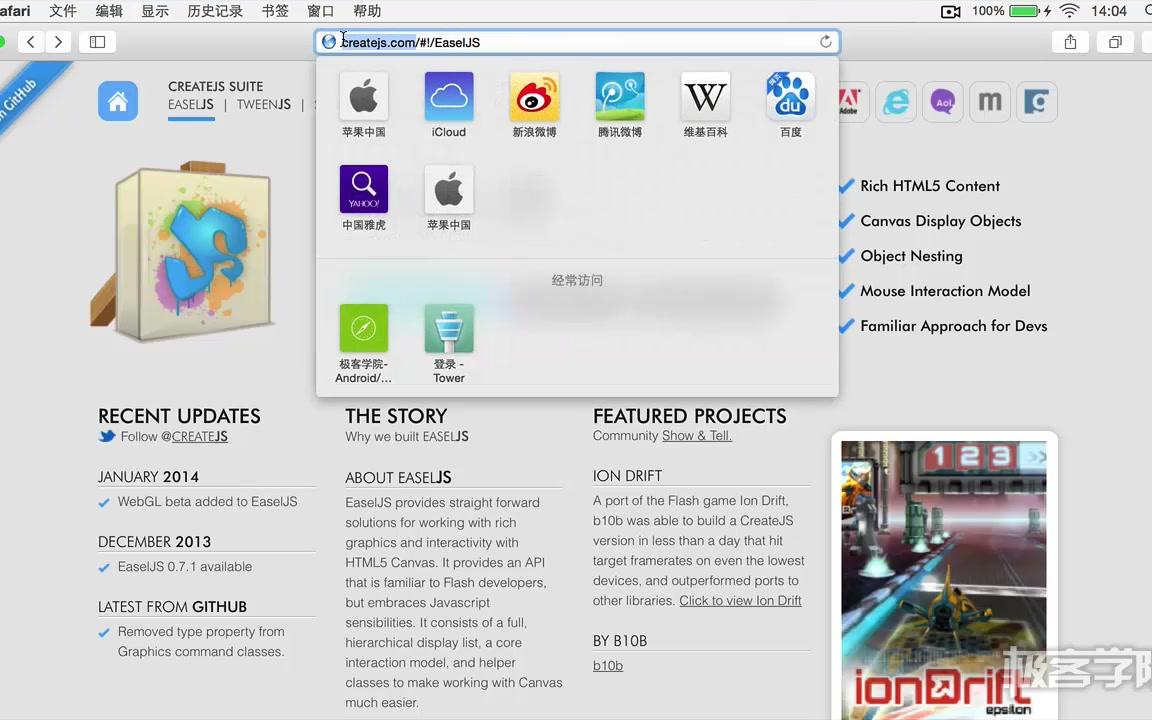The width and height of the screenshot is (1152, 720).
Task: Open the Share button in the toolbar
Action: coord(1070,42)
